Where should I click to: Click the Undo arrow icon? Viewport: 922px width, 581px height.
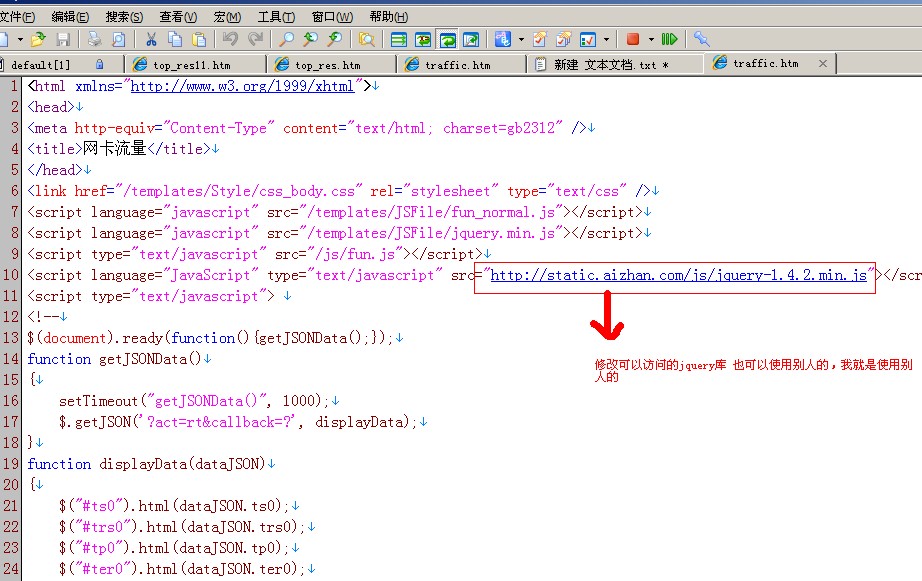(230, 40)
